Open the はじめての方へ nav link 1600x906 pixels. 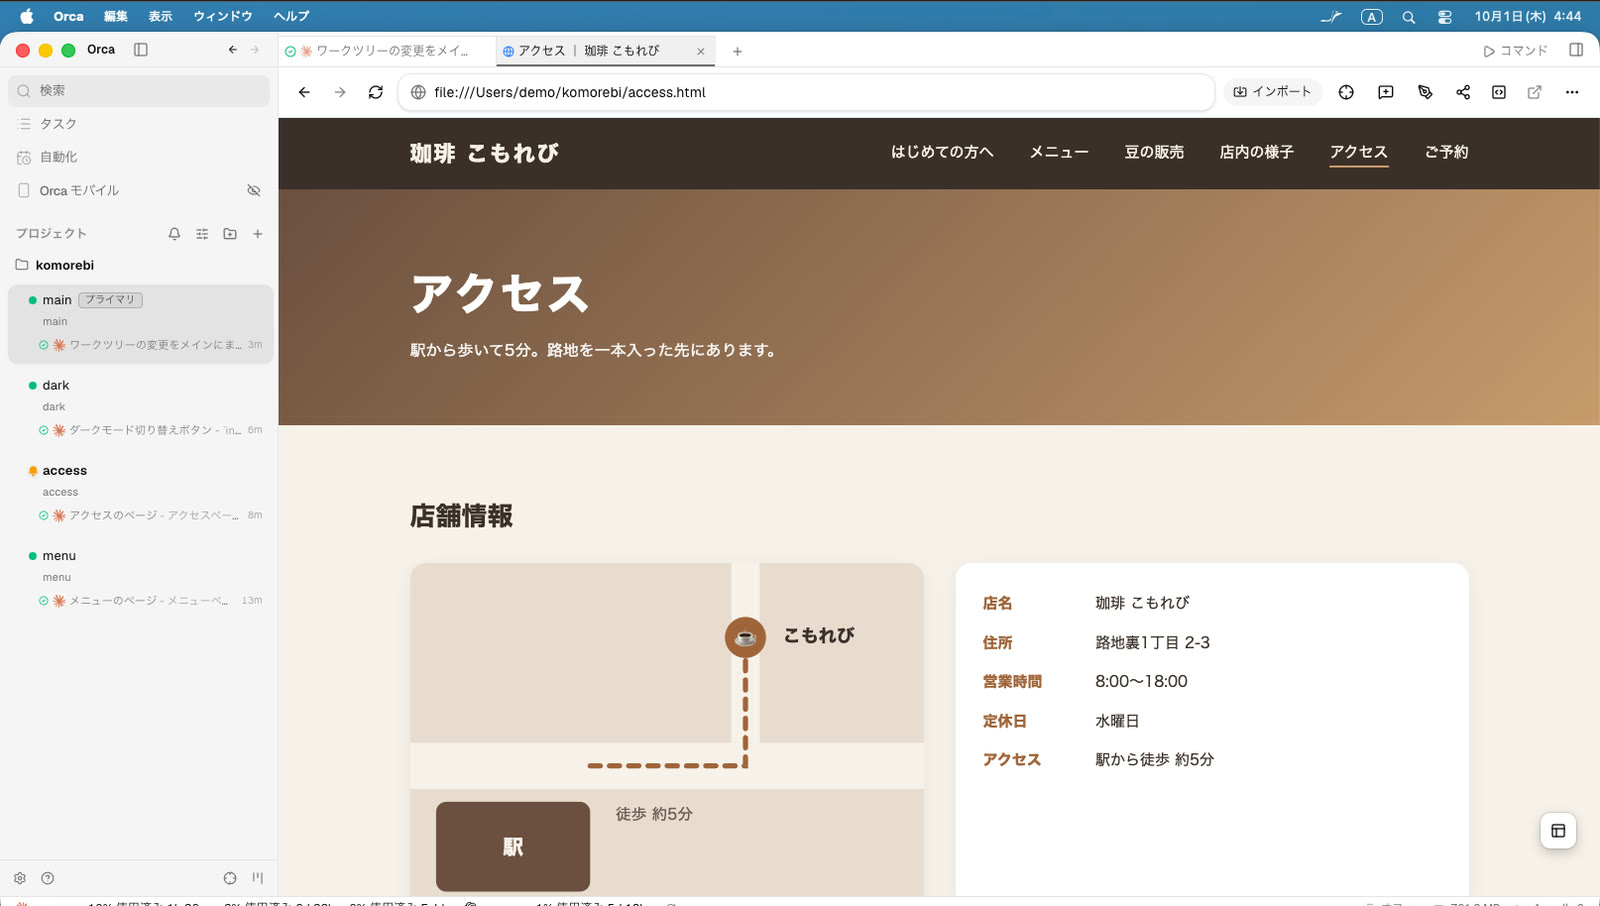tap(942, 152)
